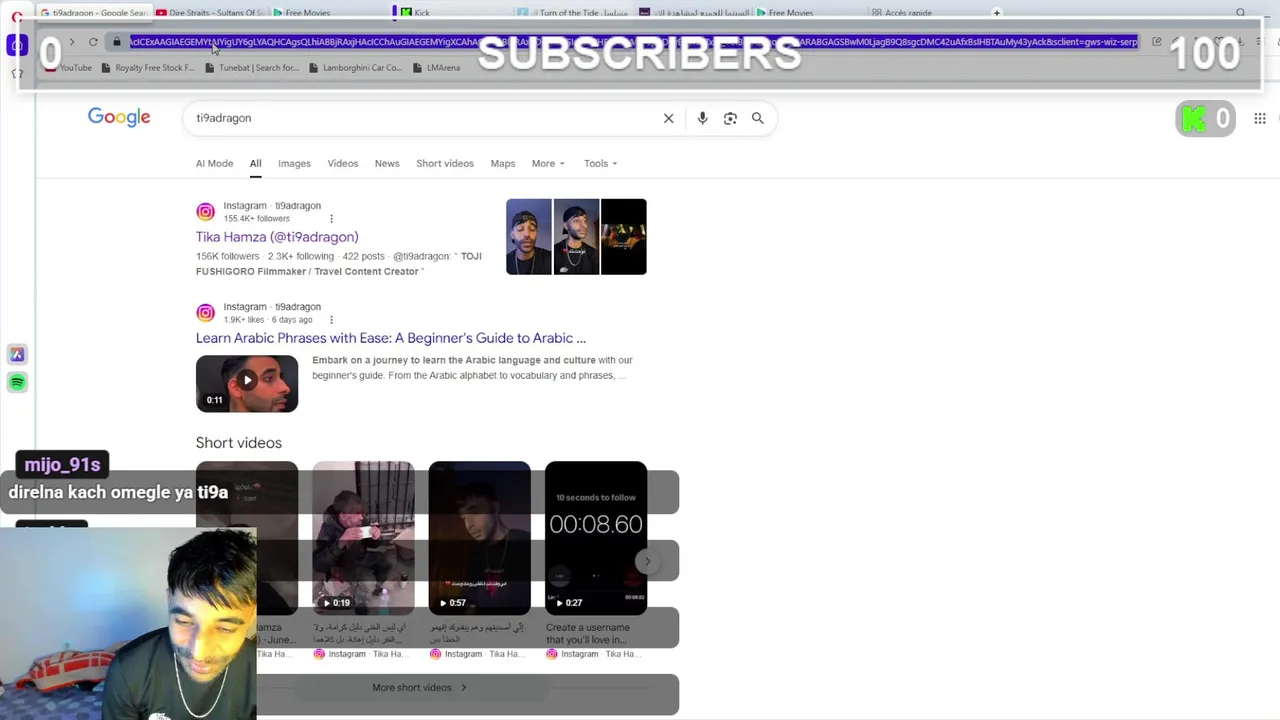Open Spotify in browser sidebar
1280x720 pixels.
coord(17,382)
